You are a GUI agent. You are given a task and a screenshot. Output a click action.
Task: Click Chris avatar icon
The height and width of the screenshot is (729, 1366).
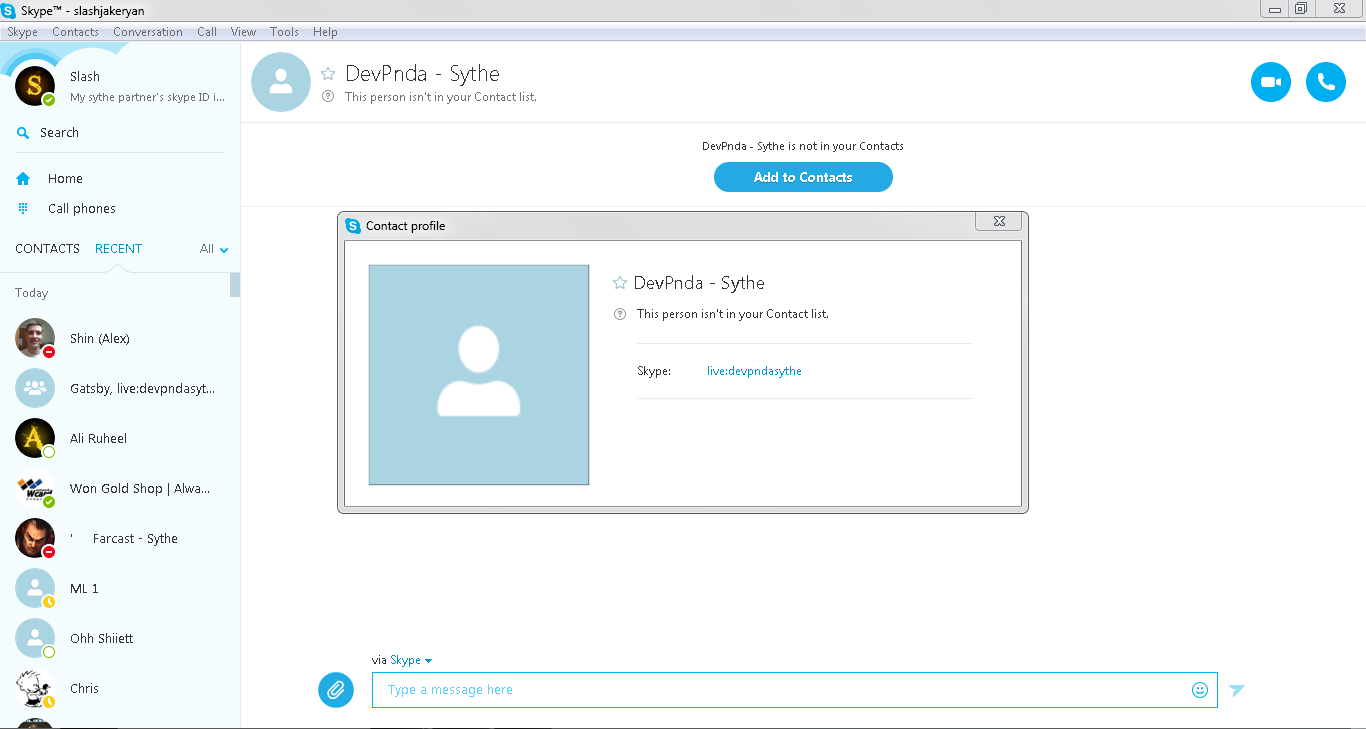pos(35,688)
